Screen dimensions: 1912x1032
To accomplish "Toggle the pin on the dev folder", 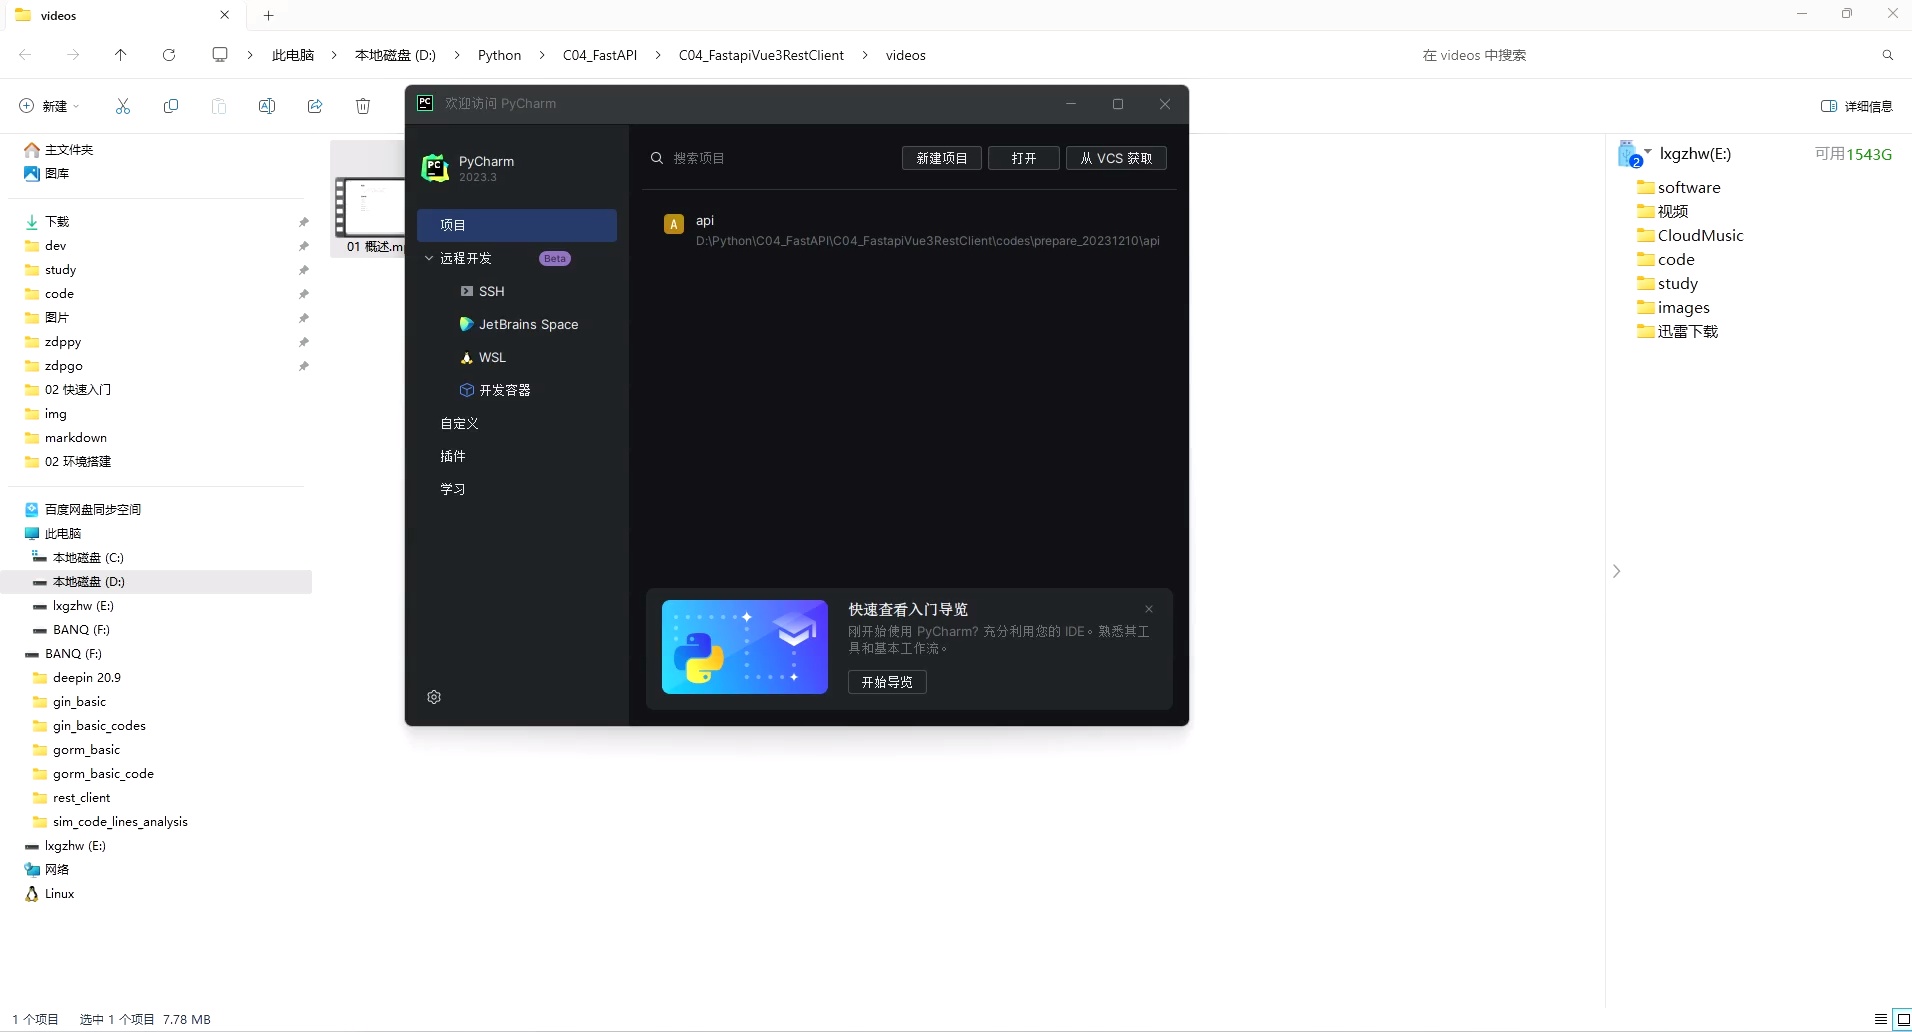I will coord(302,246).
